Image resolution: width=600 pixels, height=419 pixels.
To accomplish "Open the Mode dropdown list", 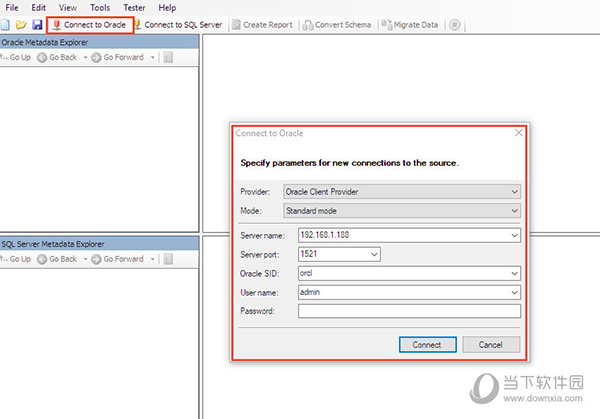I will click(514, 211).
